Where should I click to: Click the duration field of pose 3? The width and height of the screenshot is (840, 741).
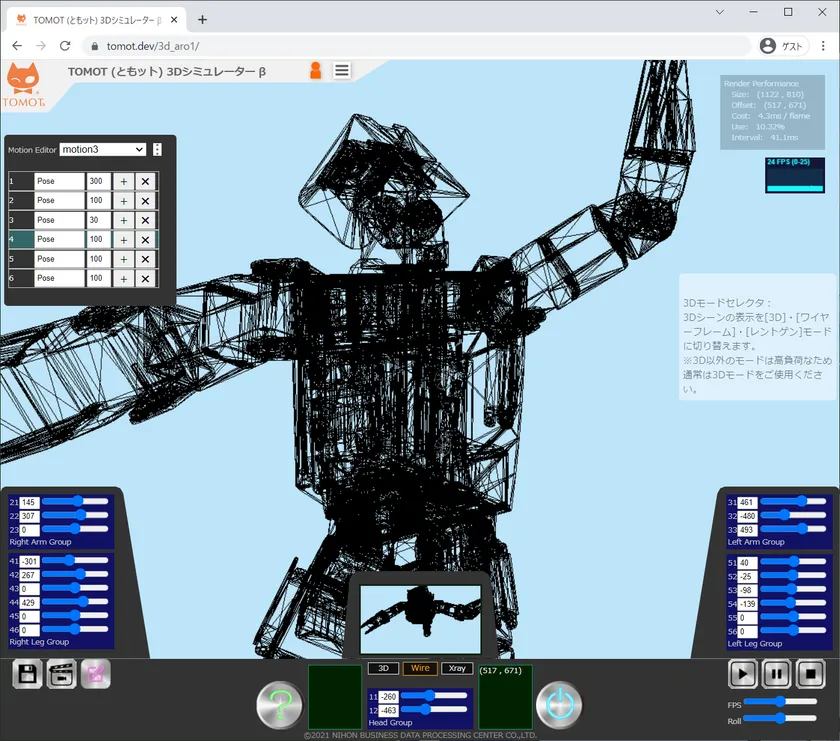98,220
